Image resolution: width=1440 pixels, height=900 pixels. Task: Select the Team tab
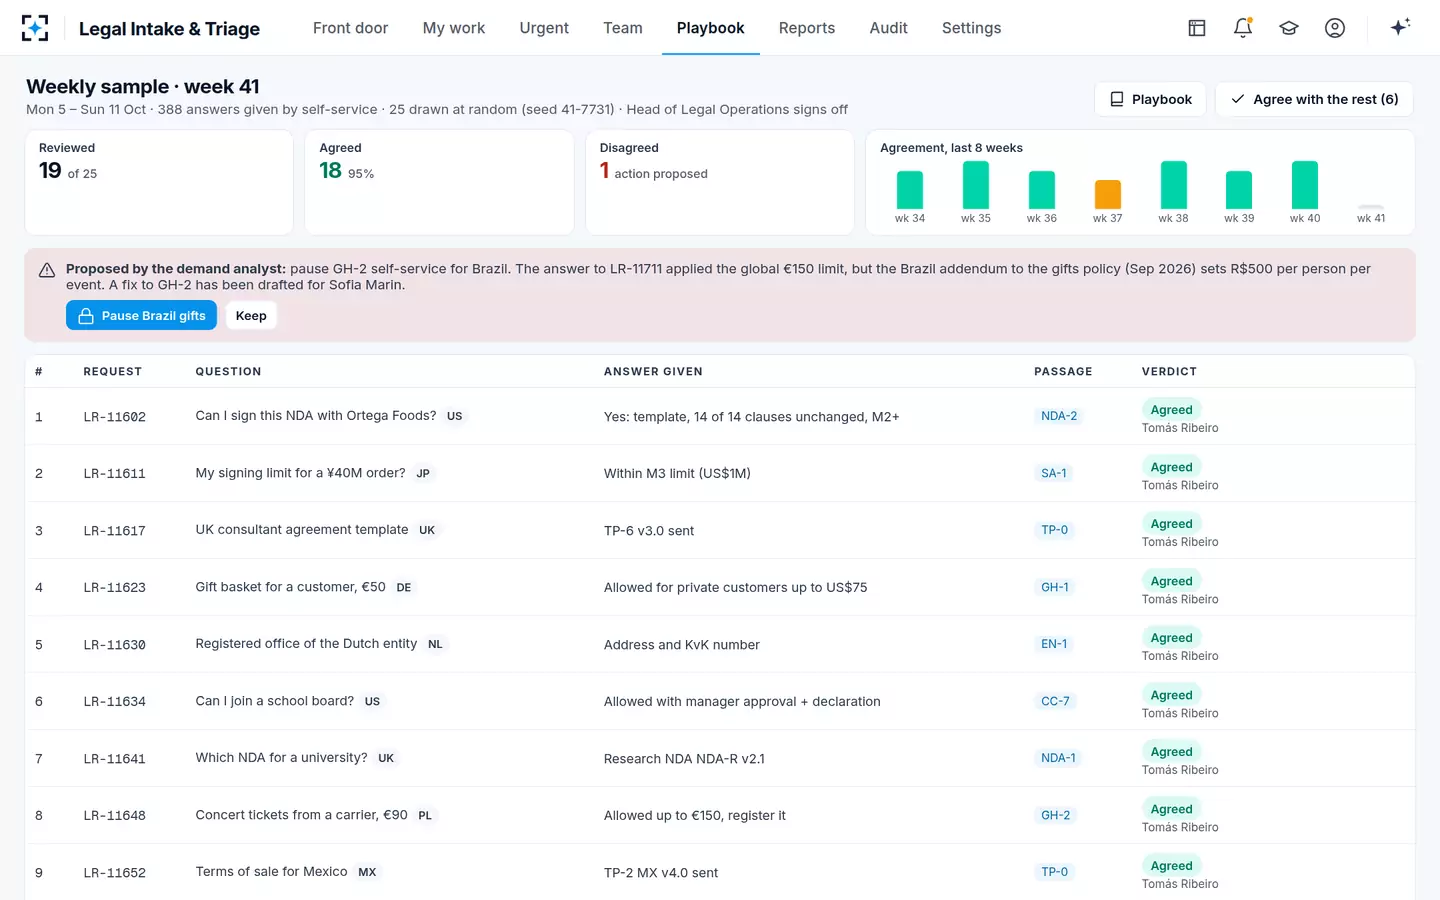pos(623,28)
